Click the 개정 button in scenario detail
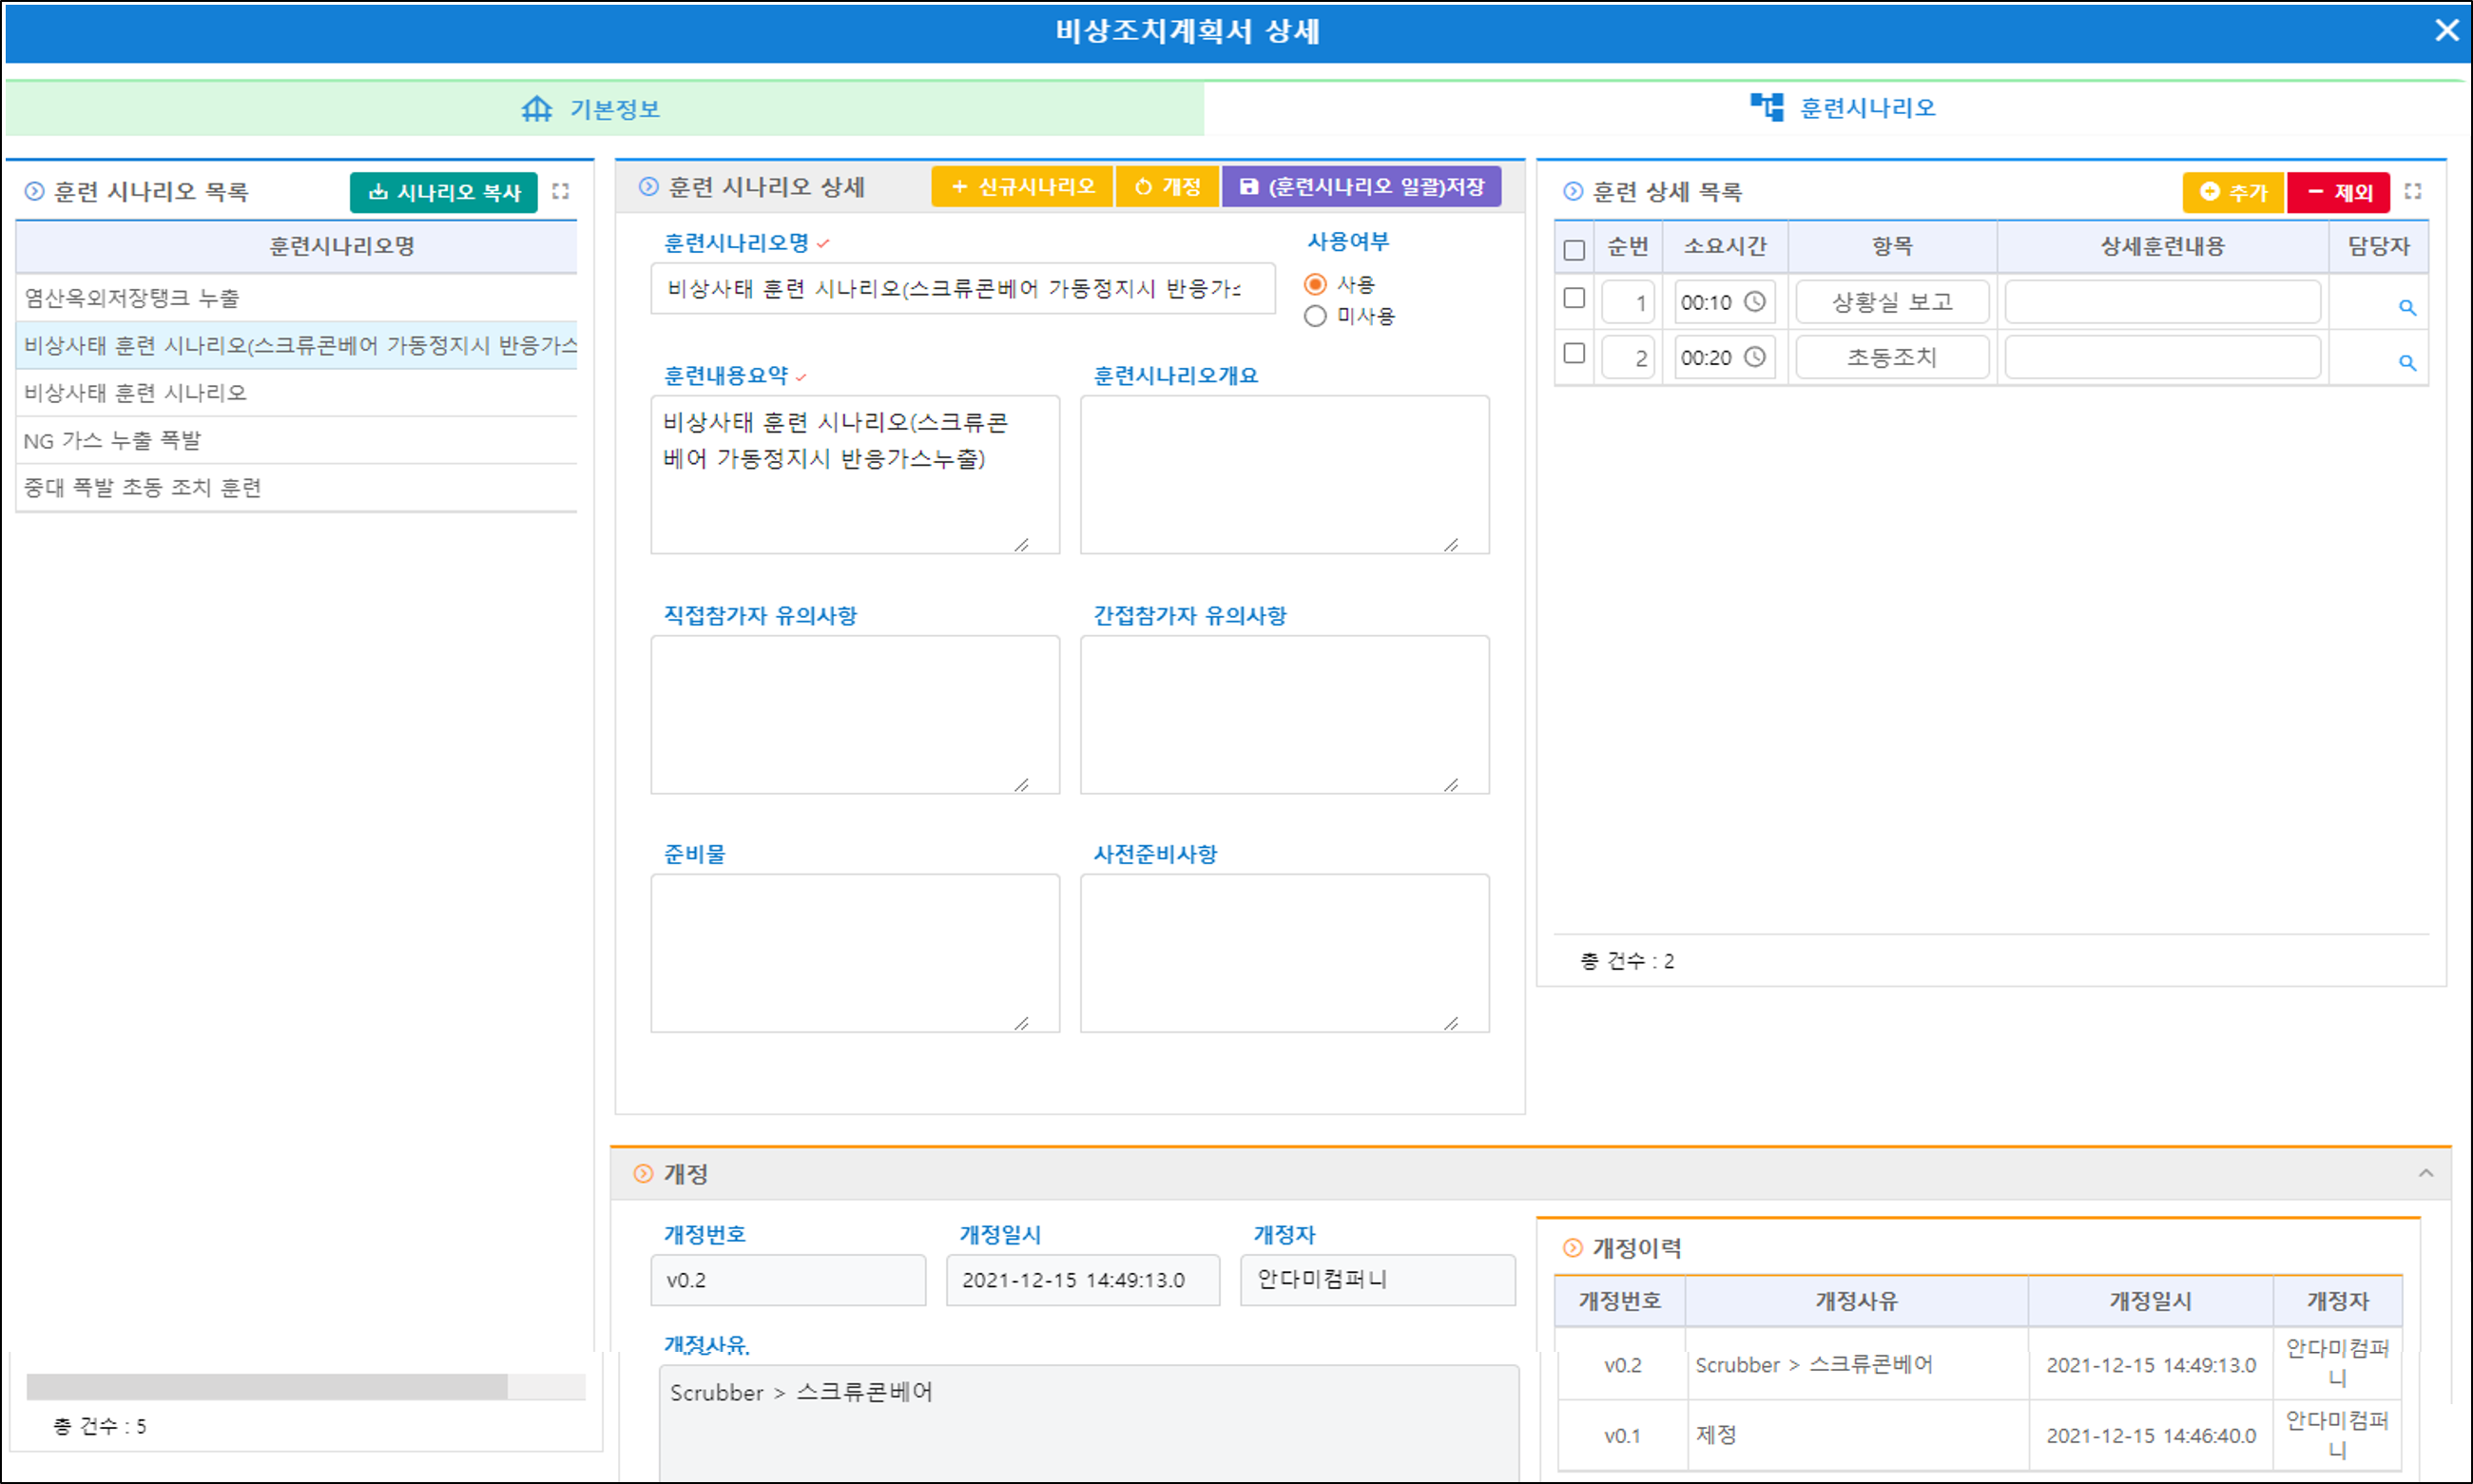 1168,187
